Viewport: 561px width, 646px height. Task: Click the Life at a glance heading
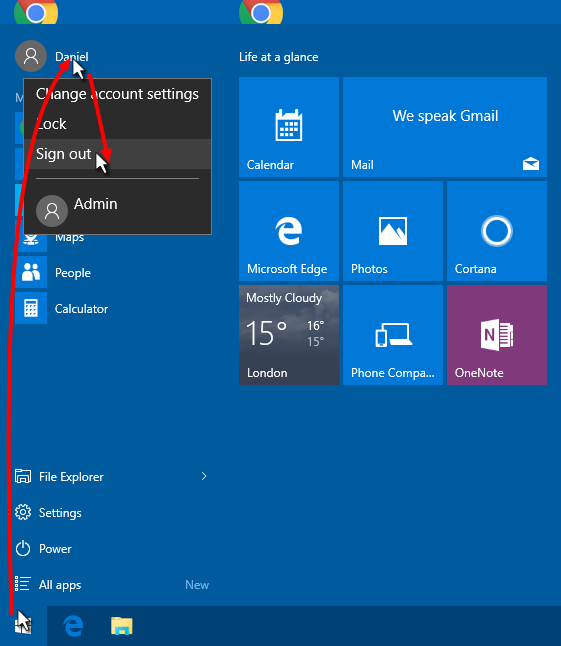tap(278, 57)
